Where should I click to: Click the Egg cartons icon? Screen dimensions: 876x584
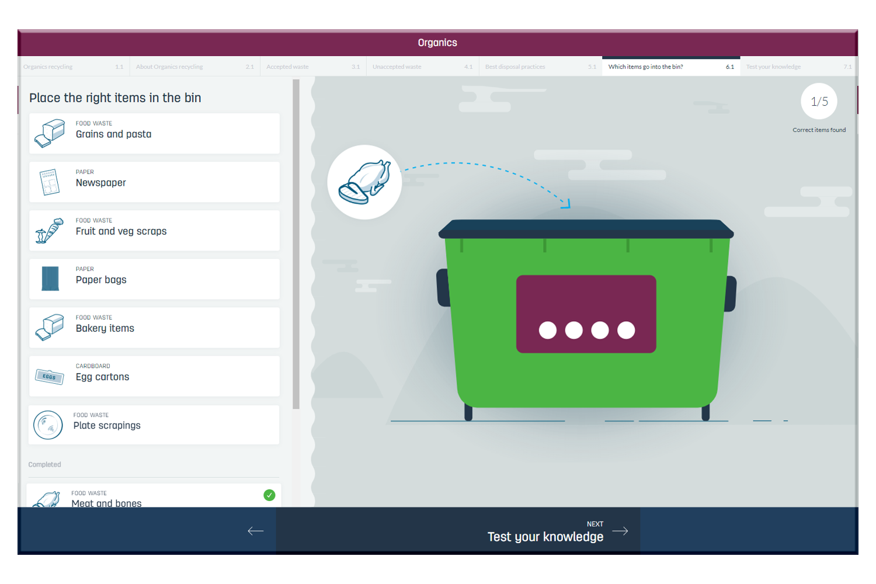click(x=49, y=377)
